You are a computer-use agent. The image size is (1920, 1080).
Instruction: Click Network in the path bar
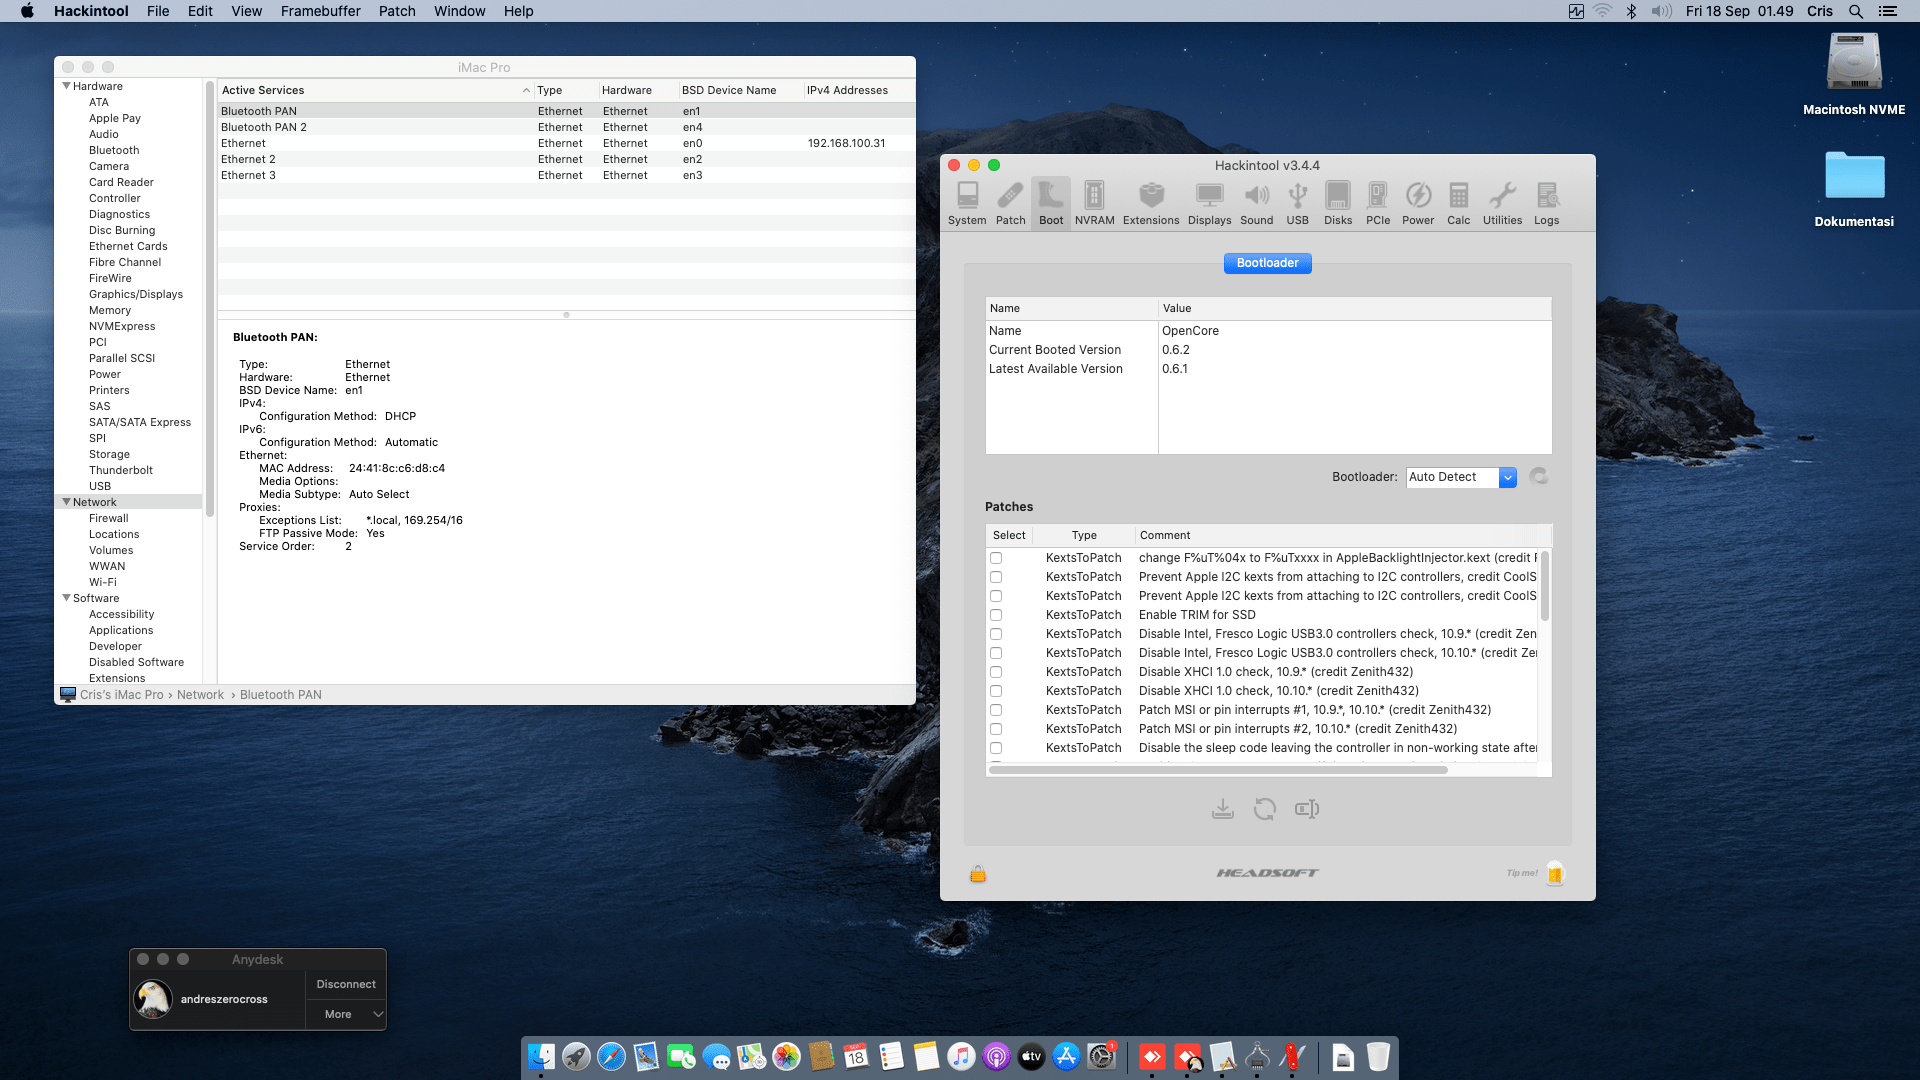coord(200,695)
